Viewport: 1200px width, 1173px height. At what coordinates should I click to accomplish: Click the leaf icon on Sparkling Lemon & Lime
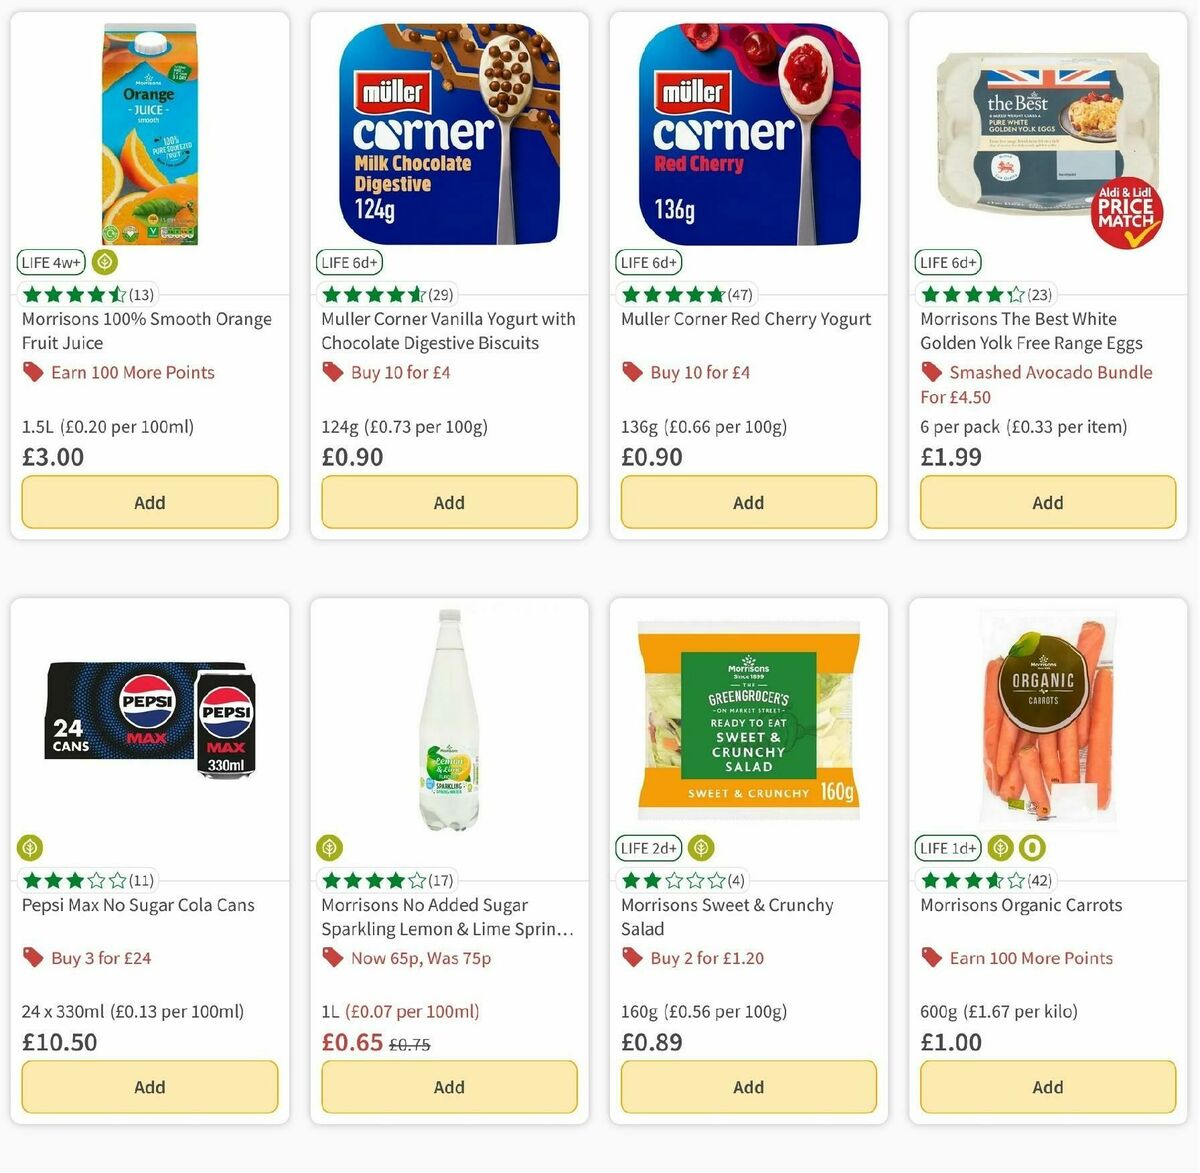[x=329, y=848]
